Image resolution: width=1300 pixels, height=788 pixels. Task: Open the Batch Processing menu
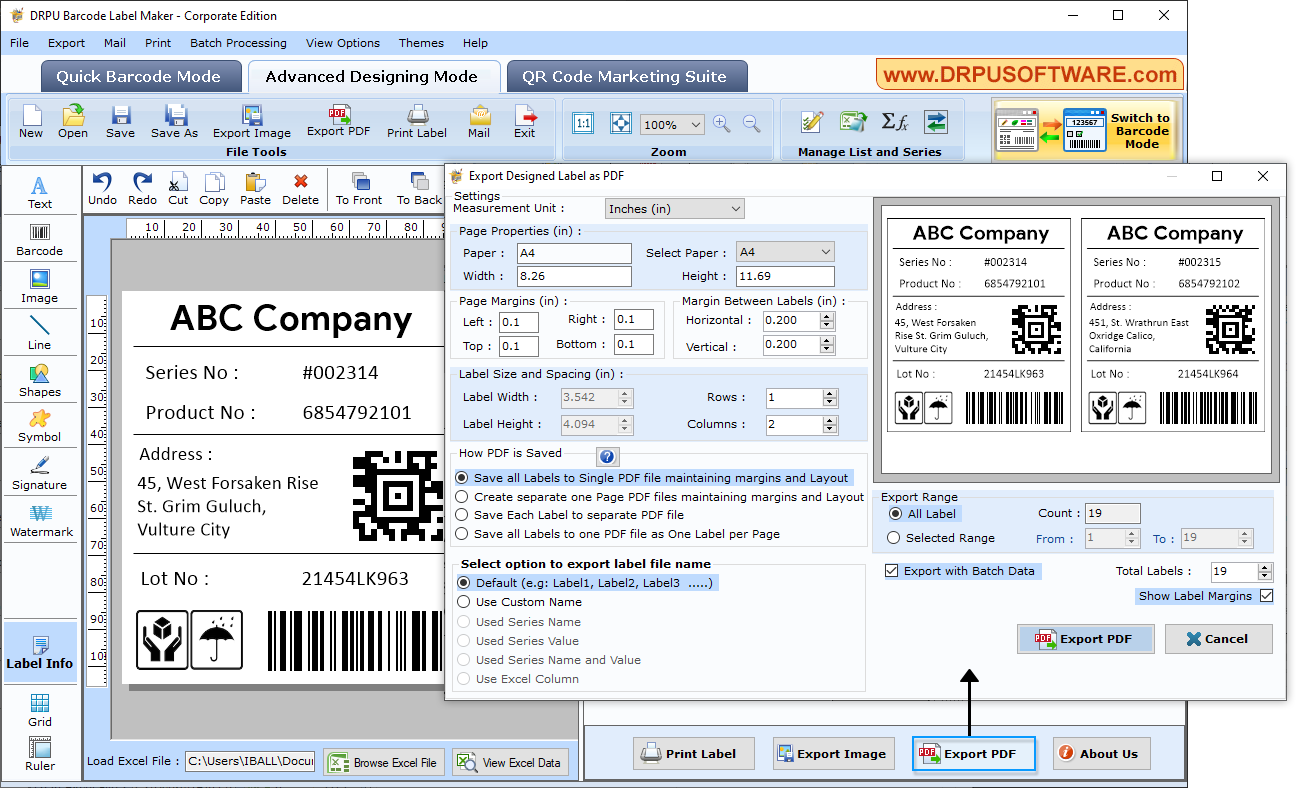coord(238,43)
